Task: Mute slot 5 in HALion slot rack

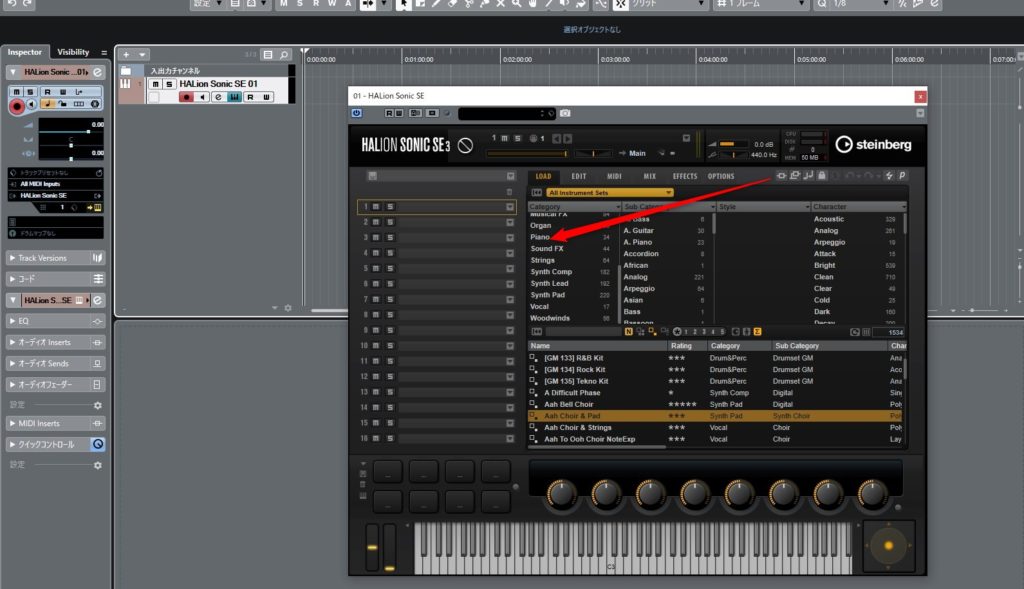Action: (376, 268)
